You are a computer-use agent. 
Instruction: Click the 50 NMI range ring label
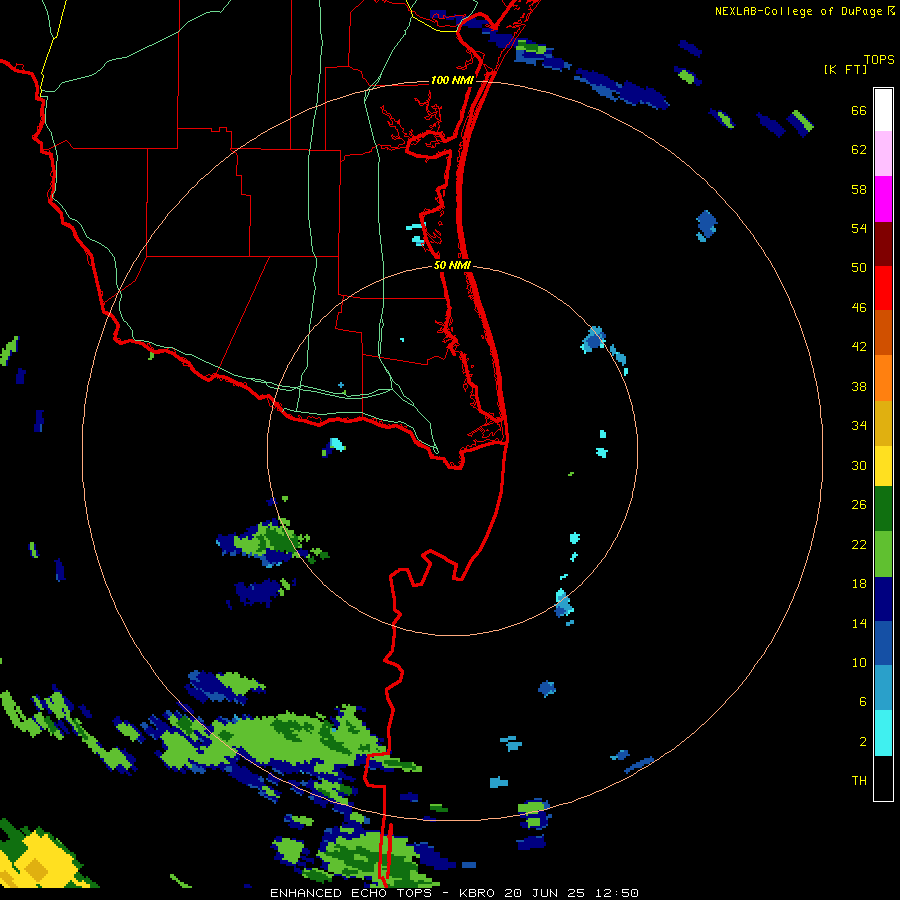coord(452,265)
